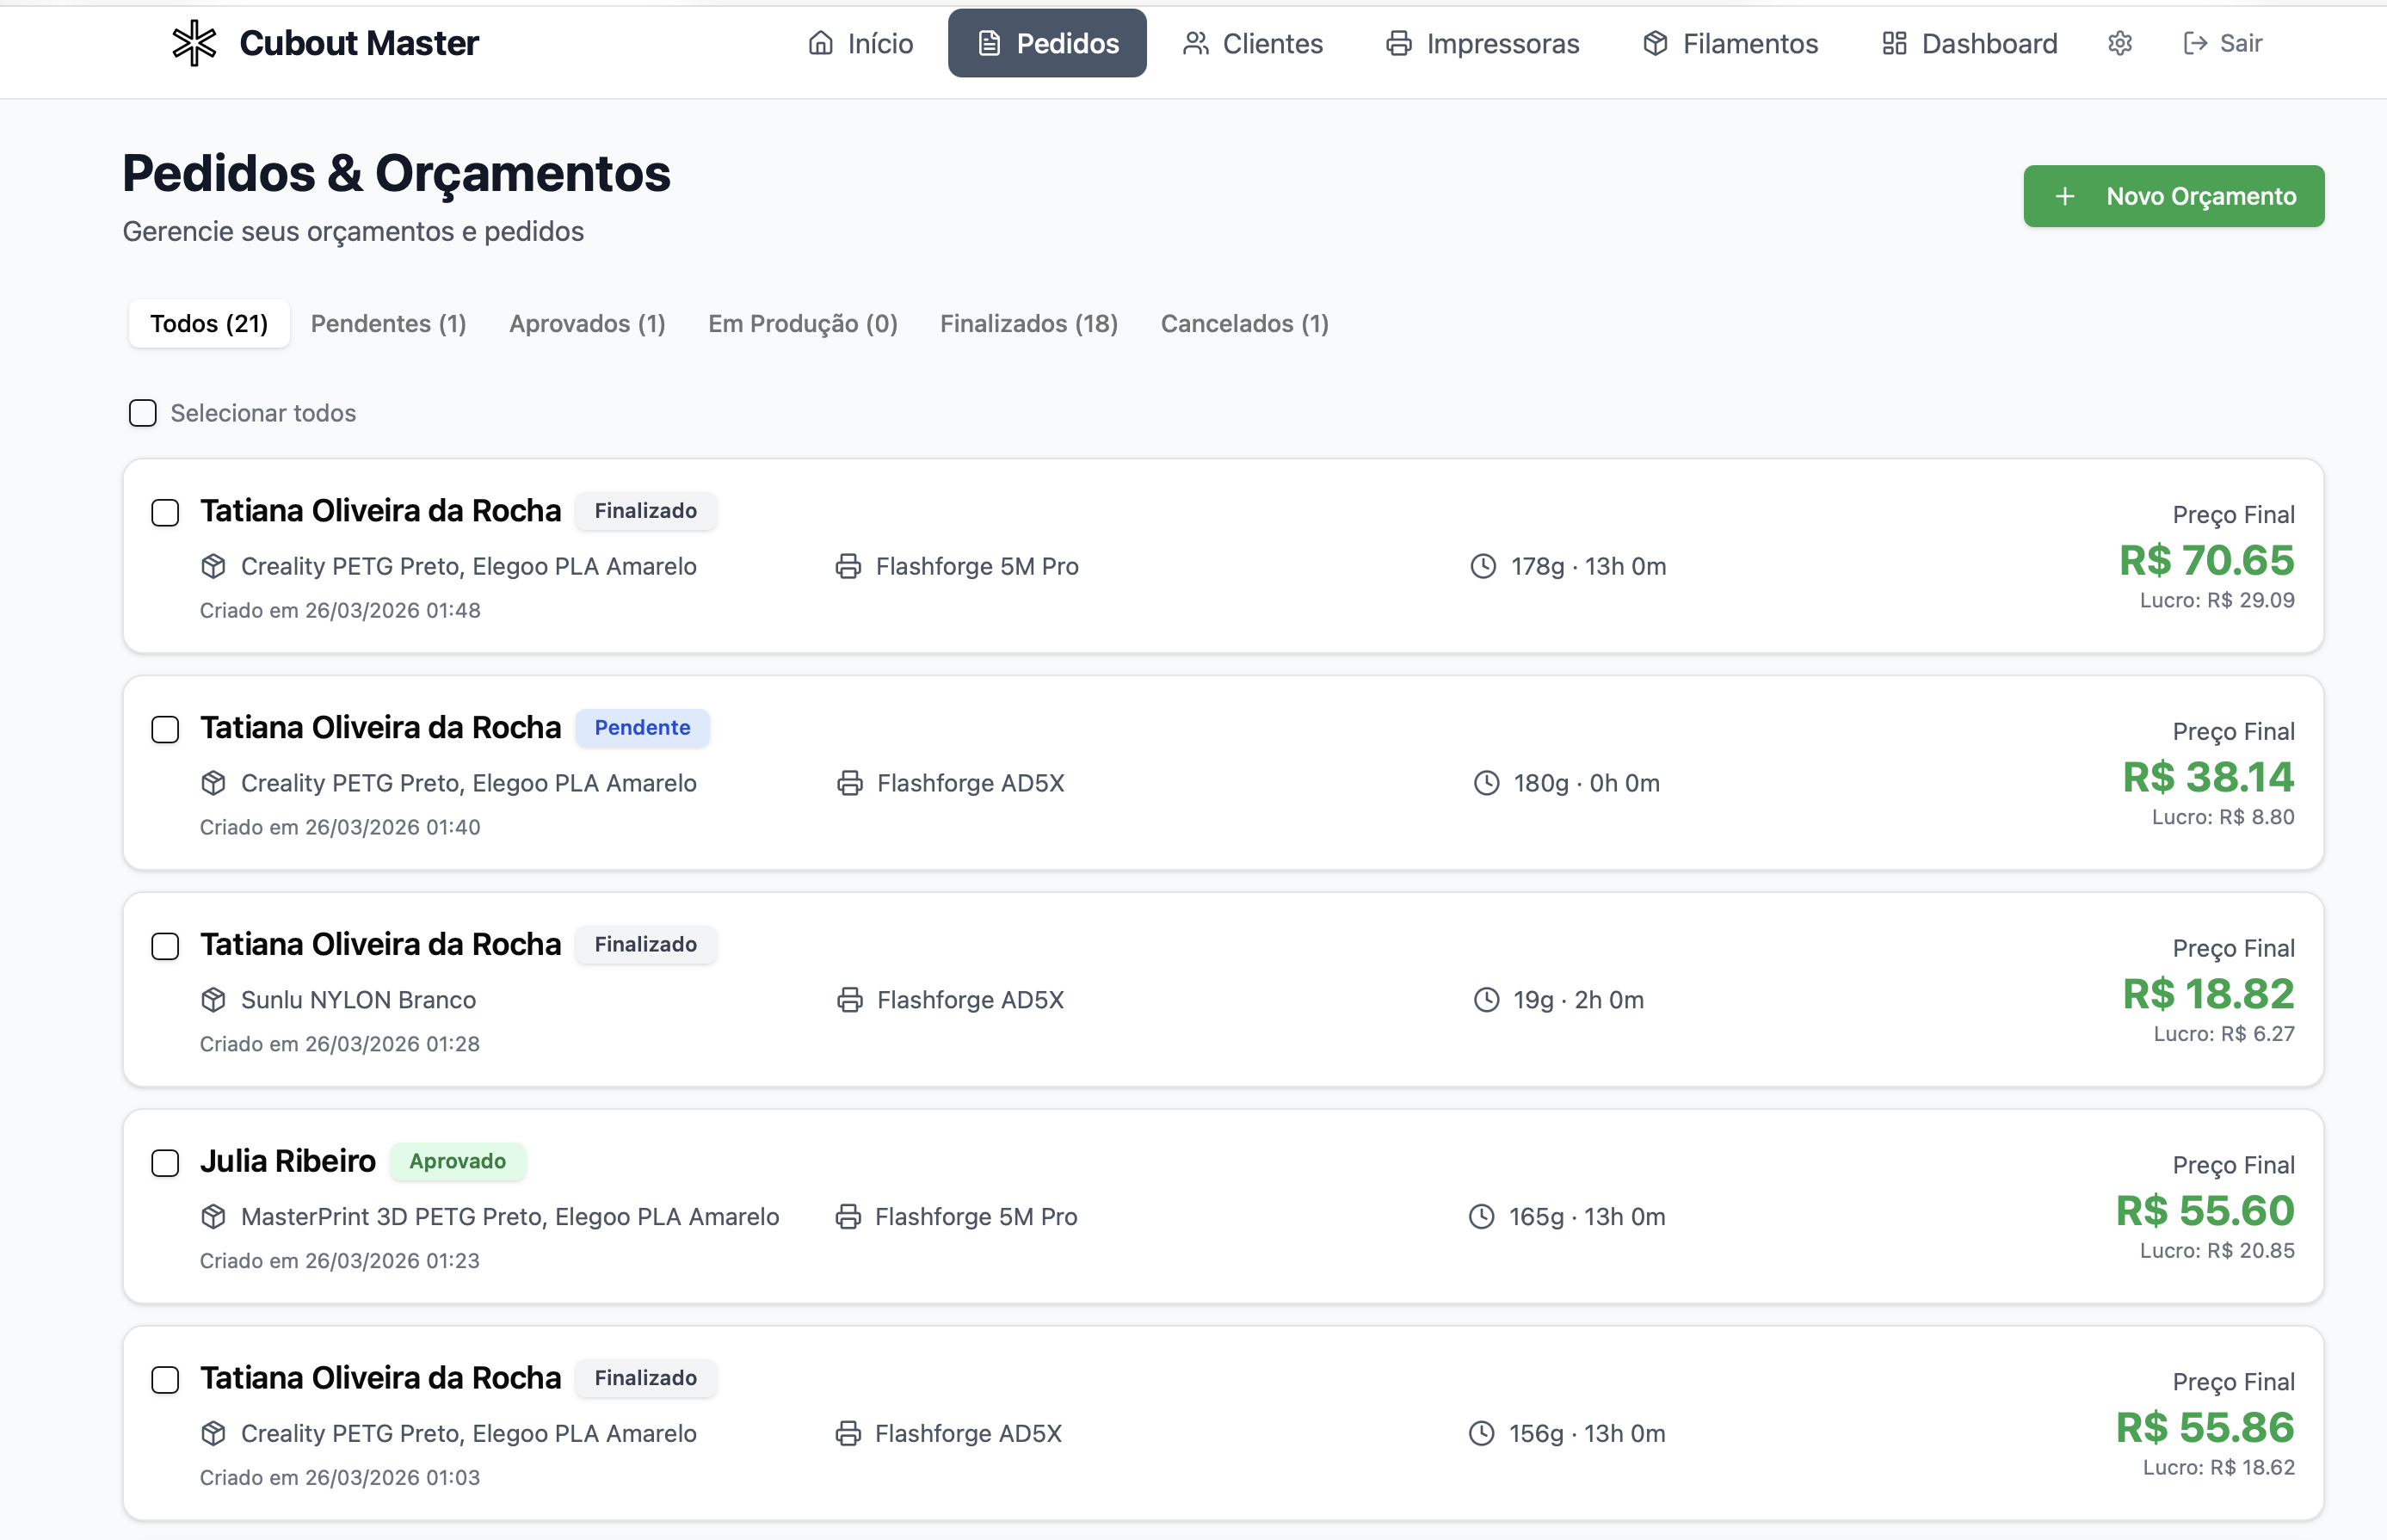The height and width of the screenshot is (1540, 2387).
Task: Click 'Sunlu NYLON Branco' filament text
Action: [358, 1000]
